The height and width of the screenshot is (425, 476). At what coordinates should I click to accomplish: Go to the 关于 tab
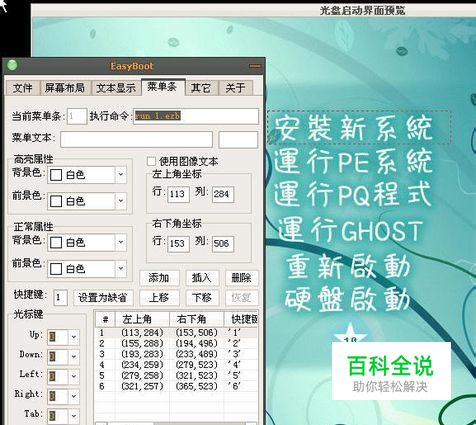(236, 88)
